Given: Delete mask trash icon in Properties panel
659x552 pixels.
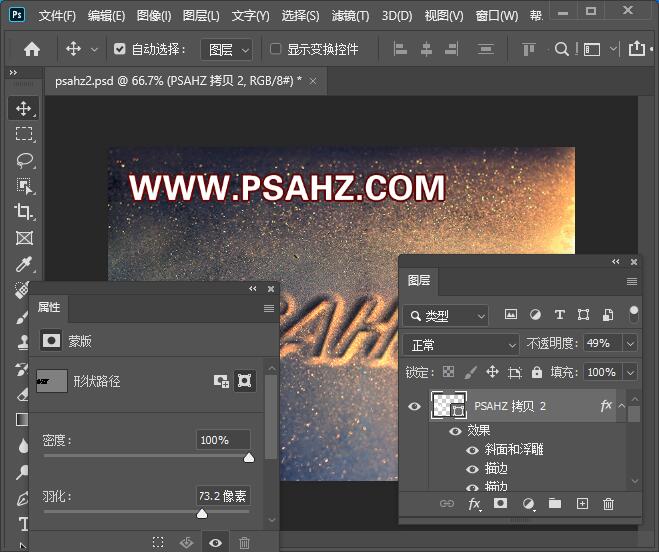Looking at the screenshot, I should pyautogui.click(x=245, y=542).
